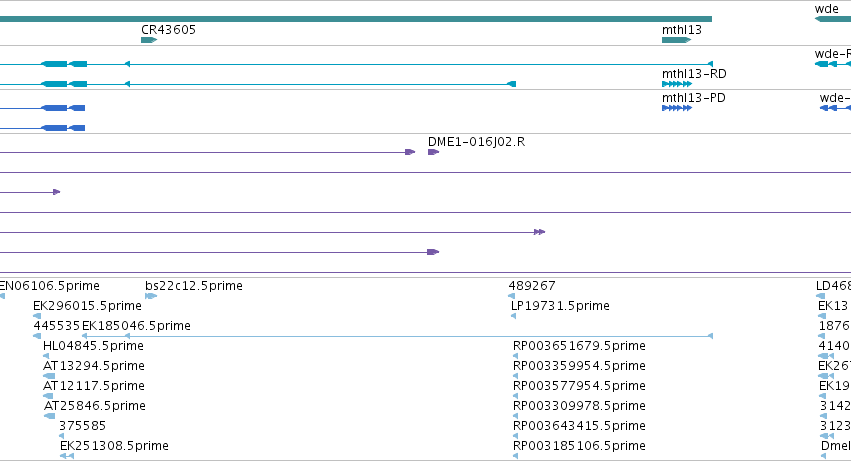Image resolution: width=851 pixels, height=461 pixels.
Task: Click the AT13294.5prime EST glyph
Action: point(49,376)
